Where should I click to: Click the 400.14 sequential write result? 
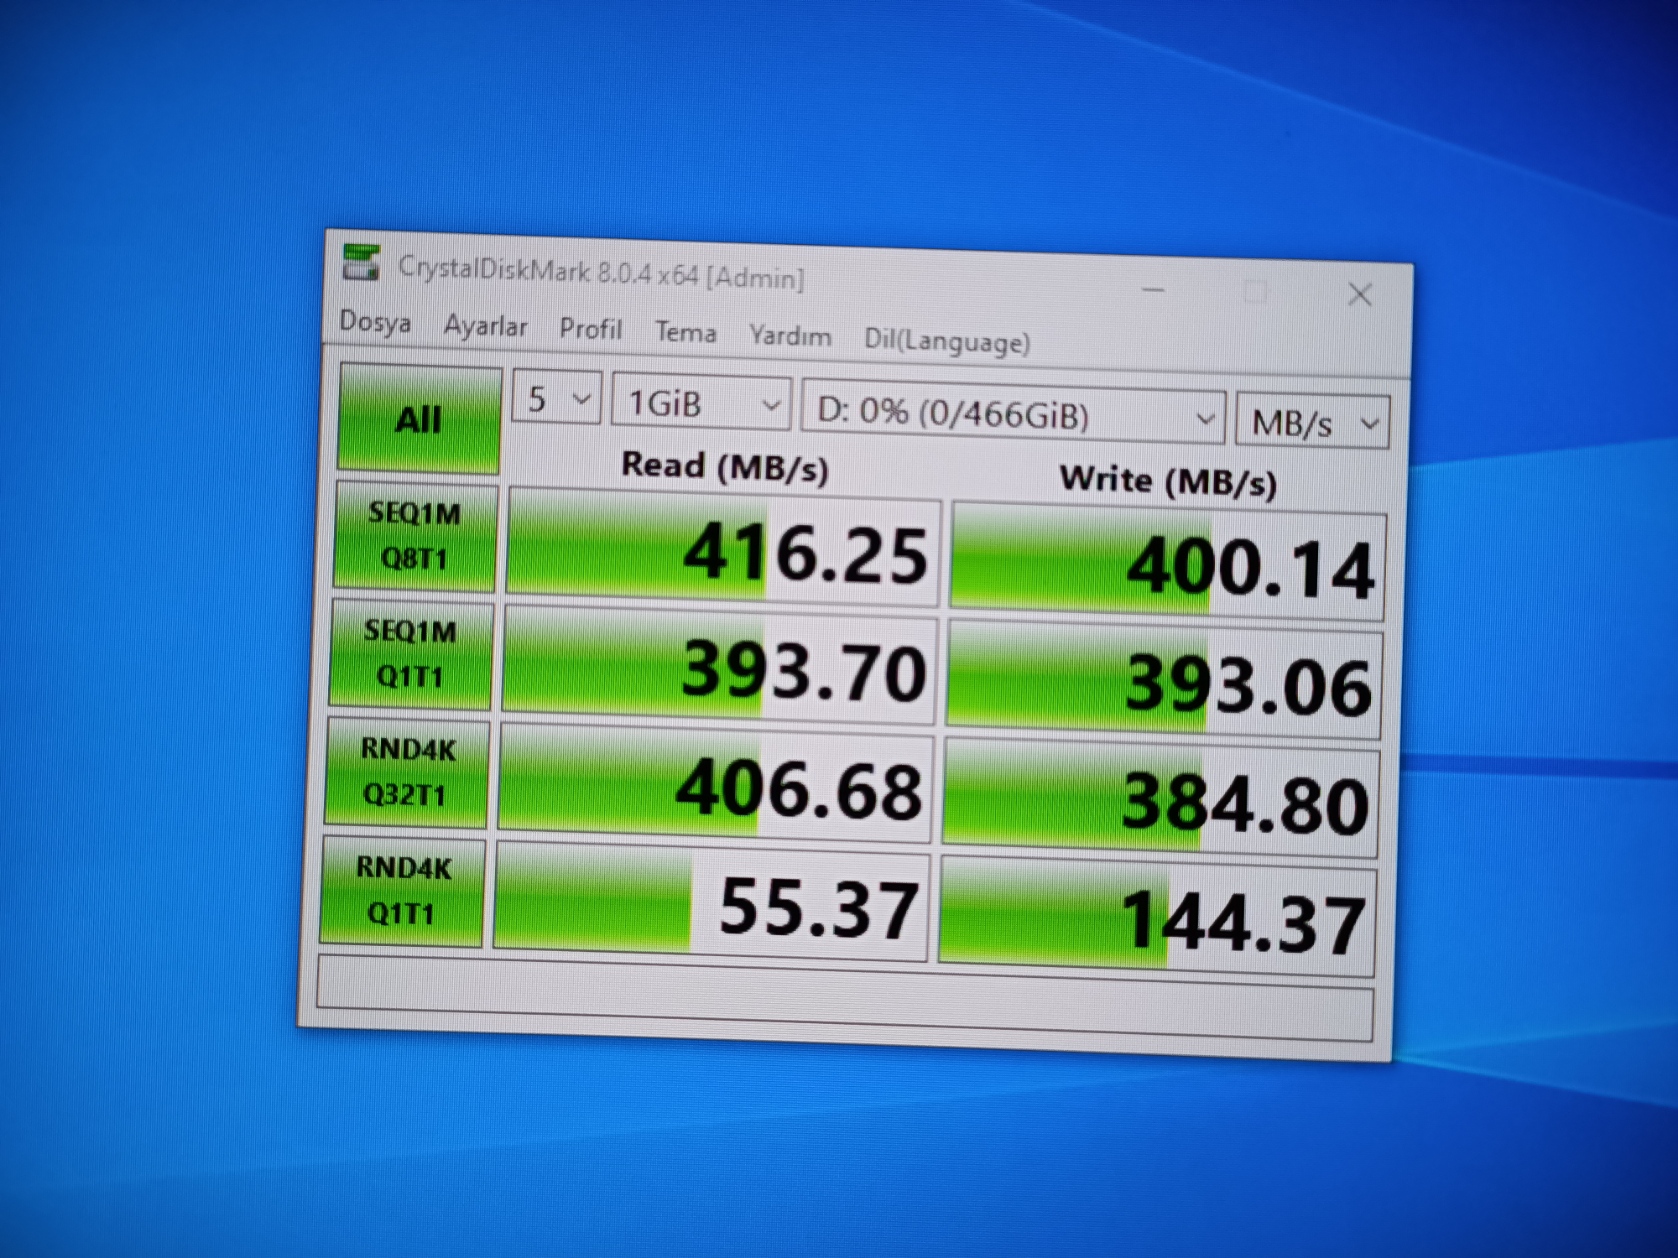tap(1167, 561)
